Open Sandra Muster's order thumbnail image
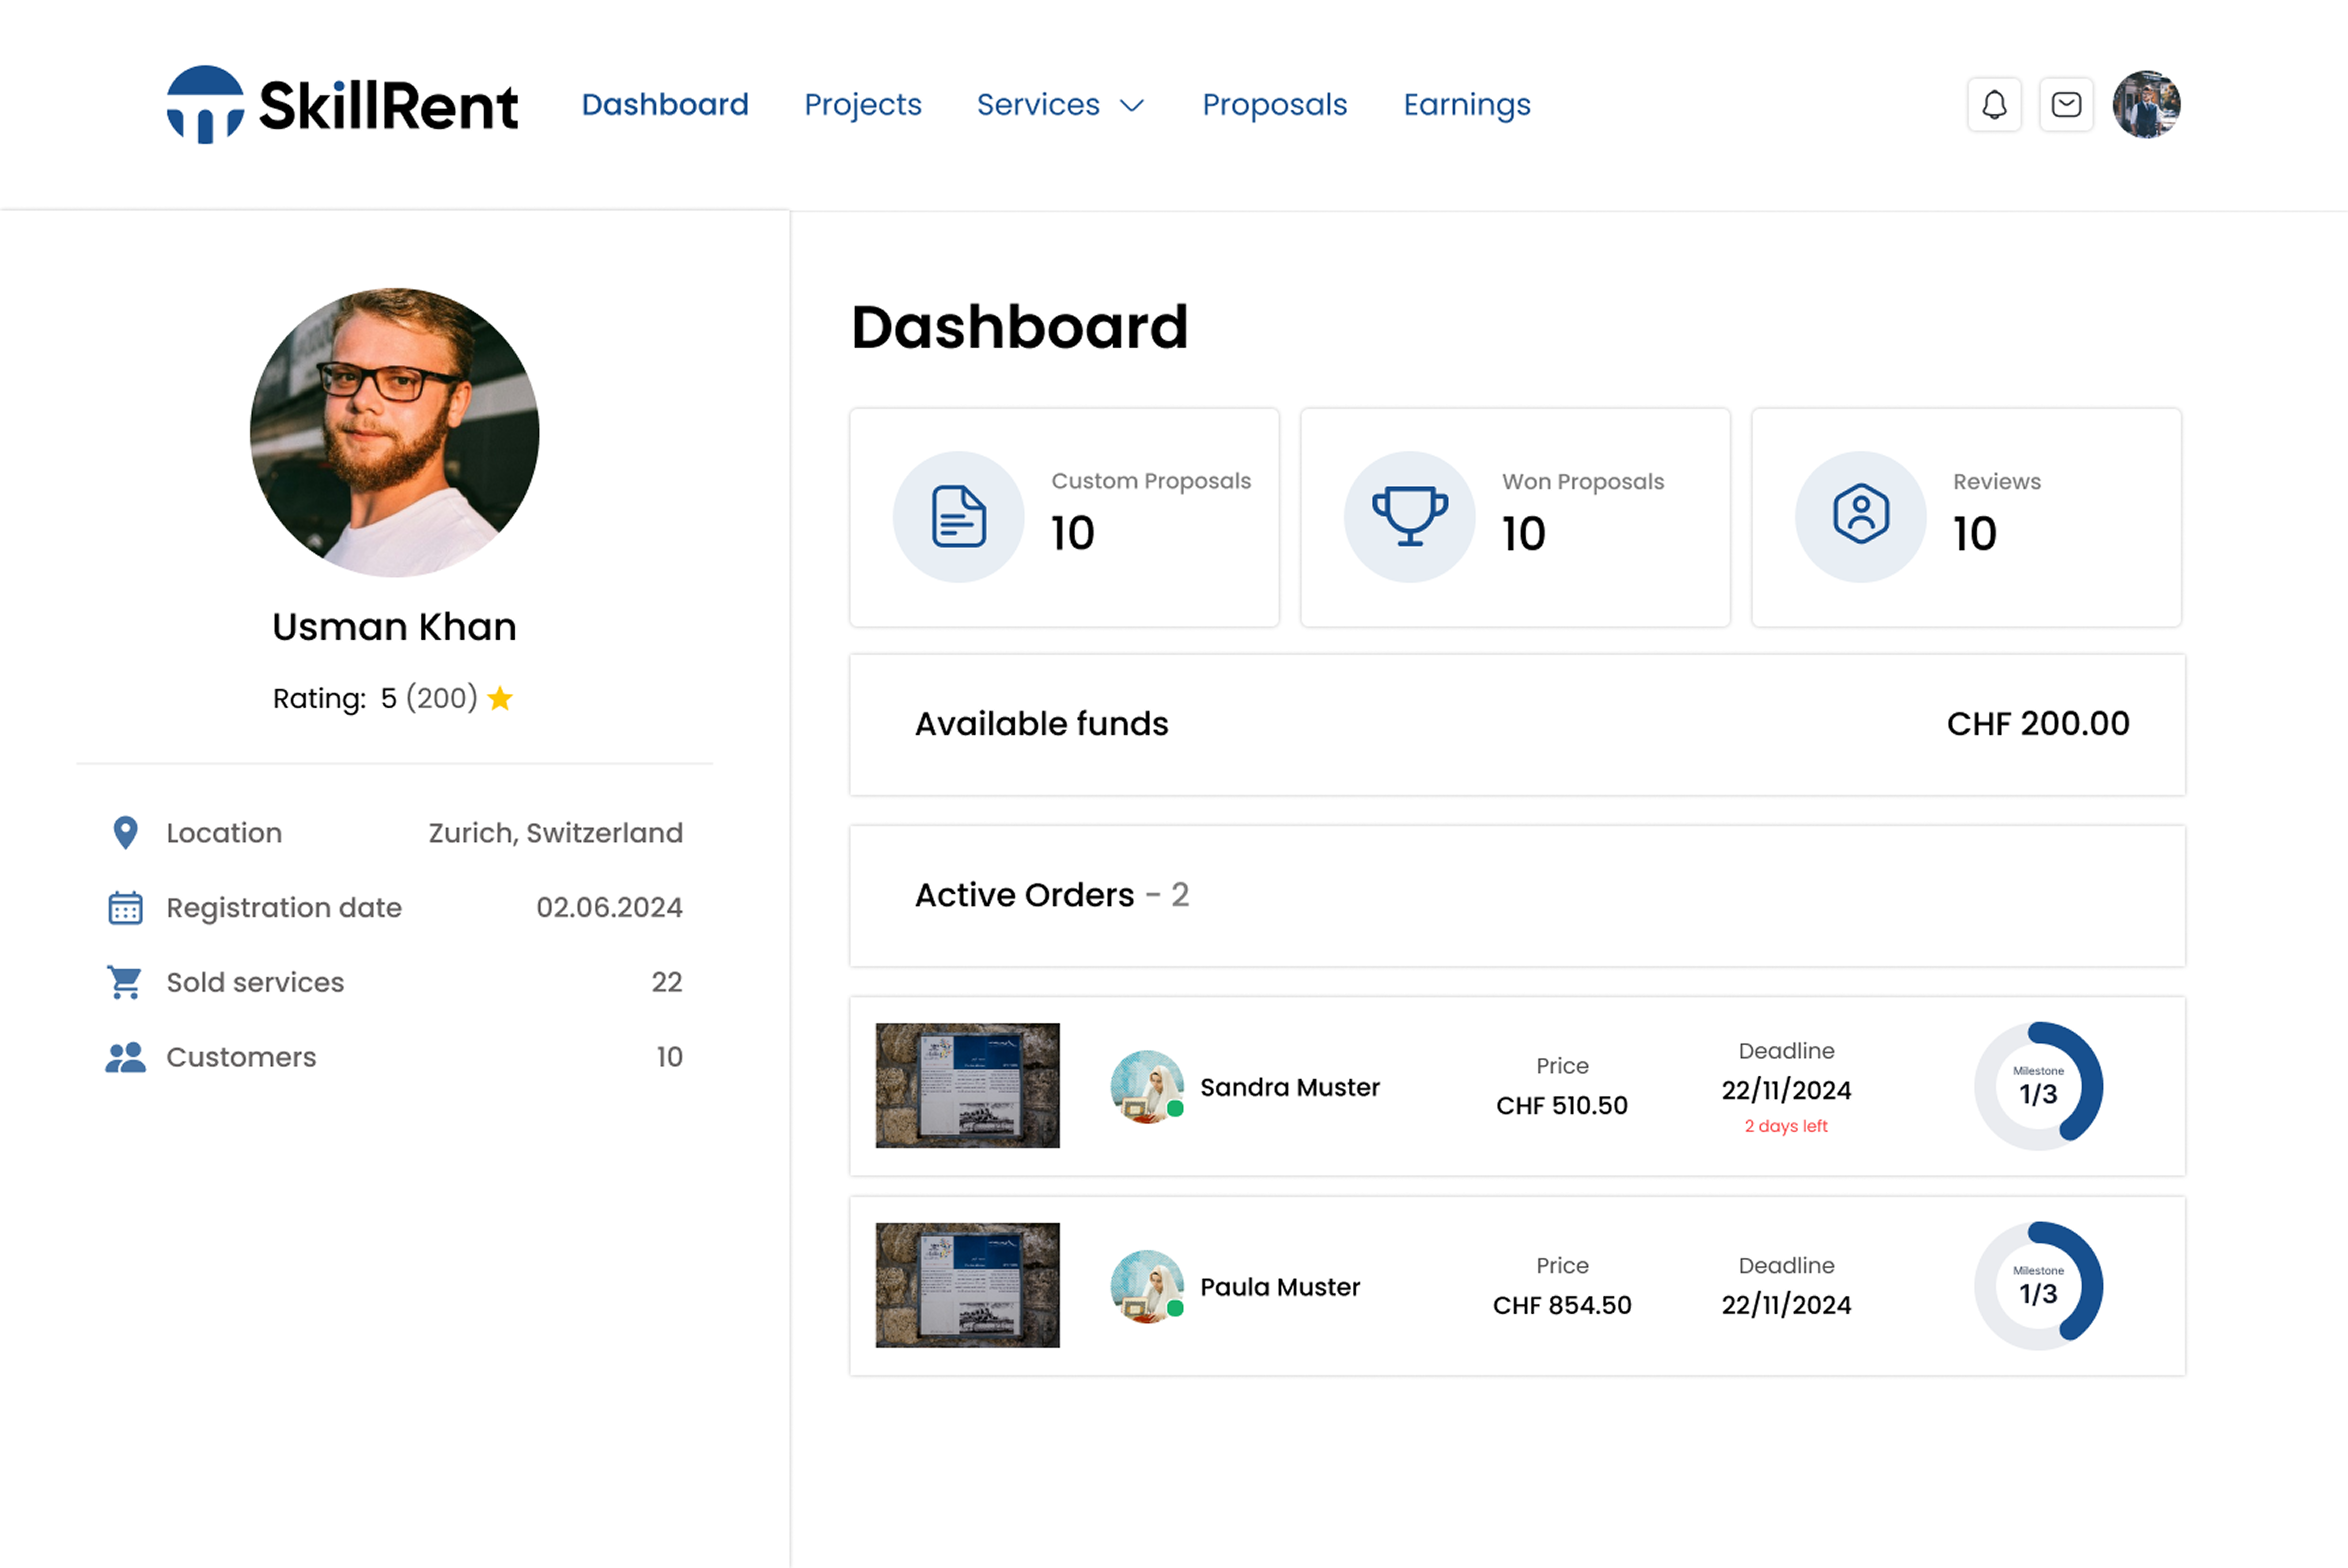This screenshot has width=2348, height=1568. coord(967,1086)
